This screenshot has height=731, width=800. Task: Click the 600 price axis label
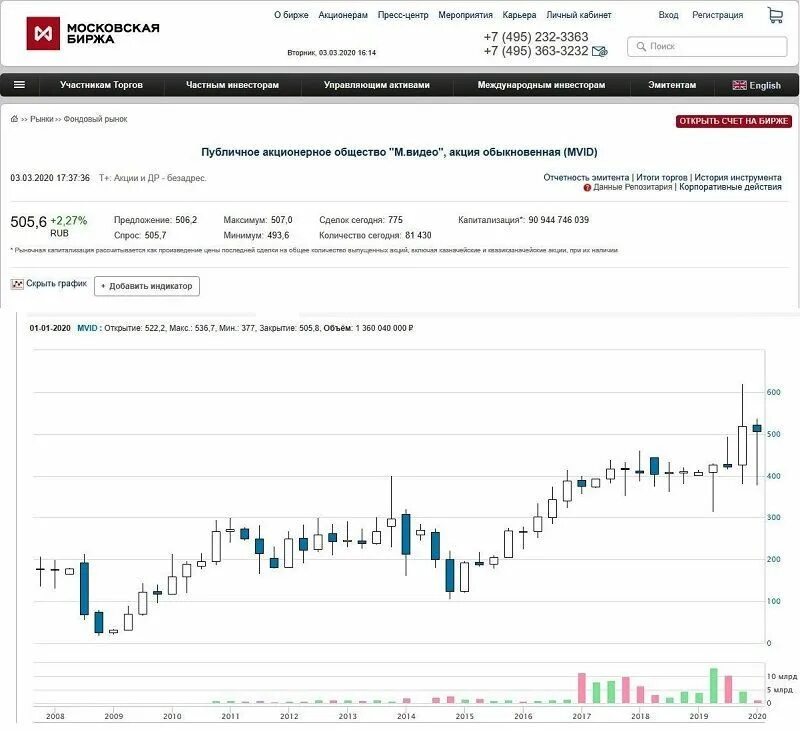pos(773,392)
